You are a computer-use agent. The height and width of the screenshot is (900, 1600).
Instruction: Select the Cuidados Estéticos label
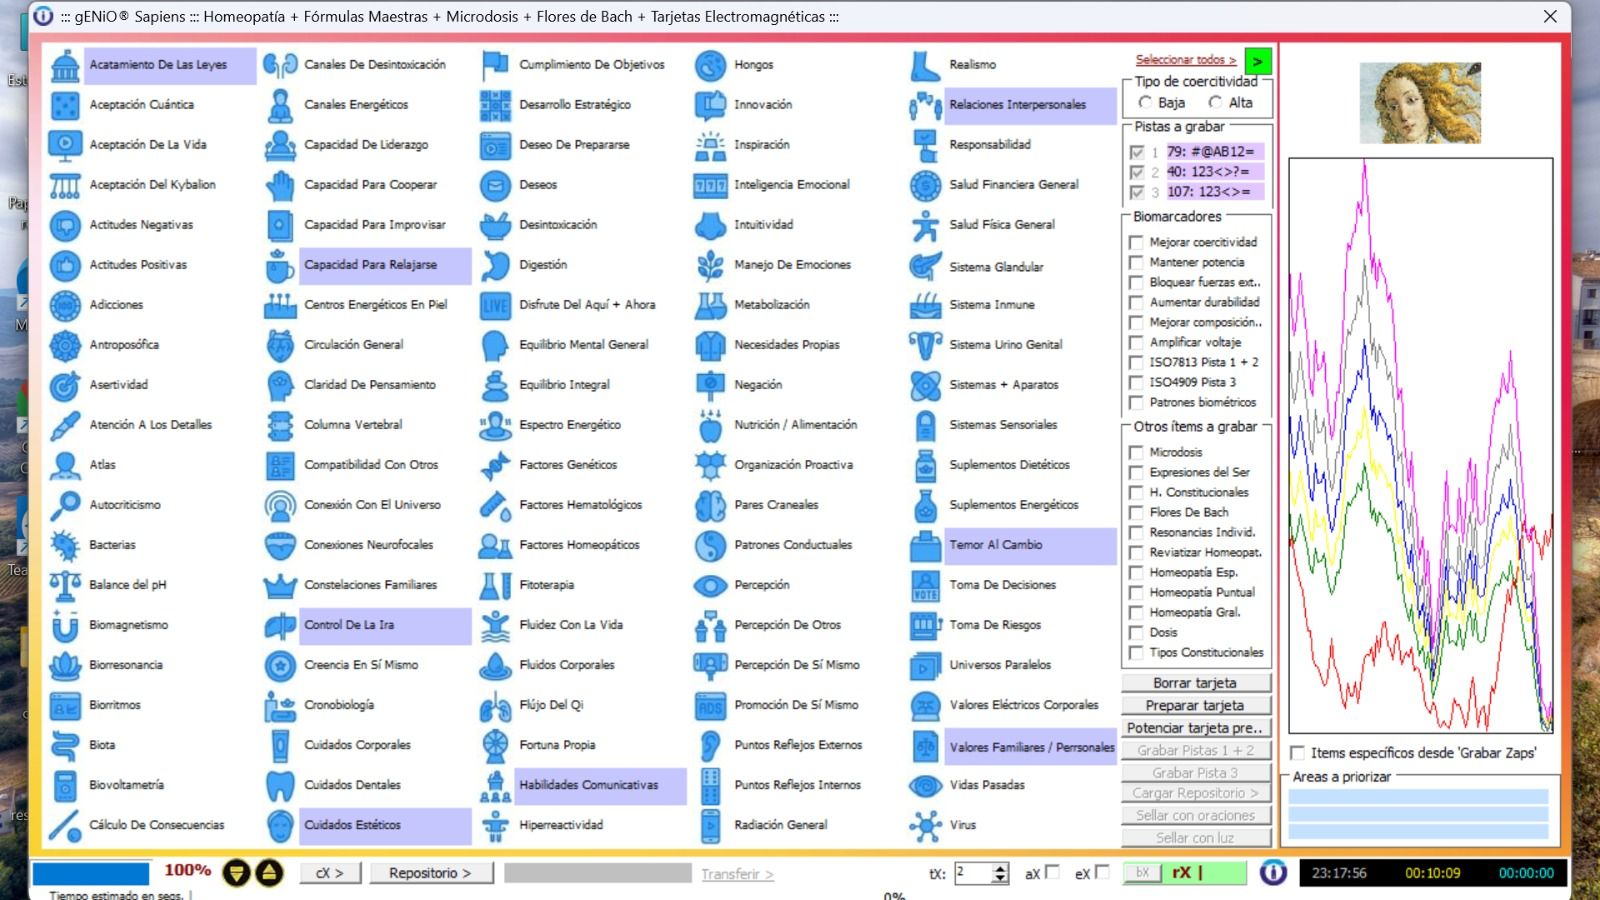pos(385,825)
